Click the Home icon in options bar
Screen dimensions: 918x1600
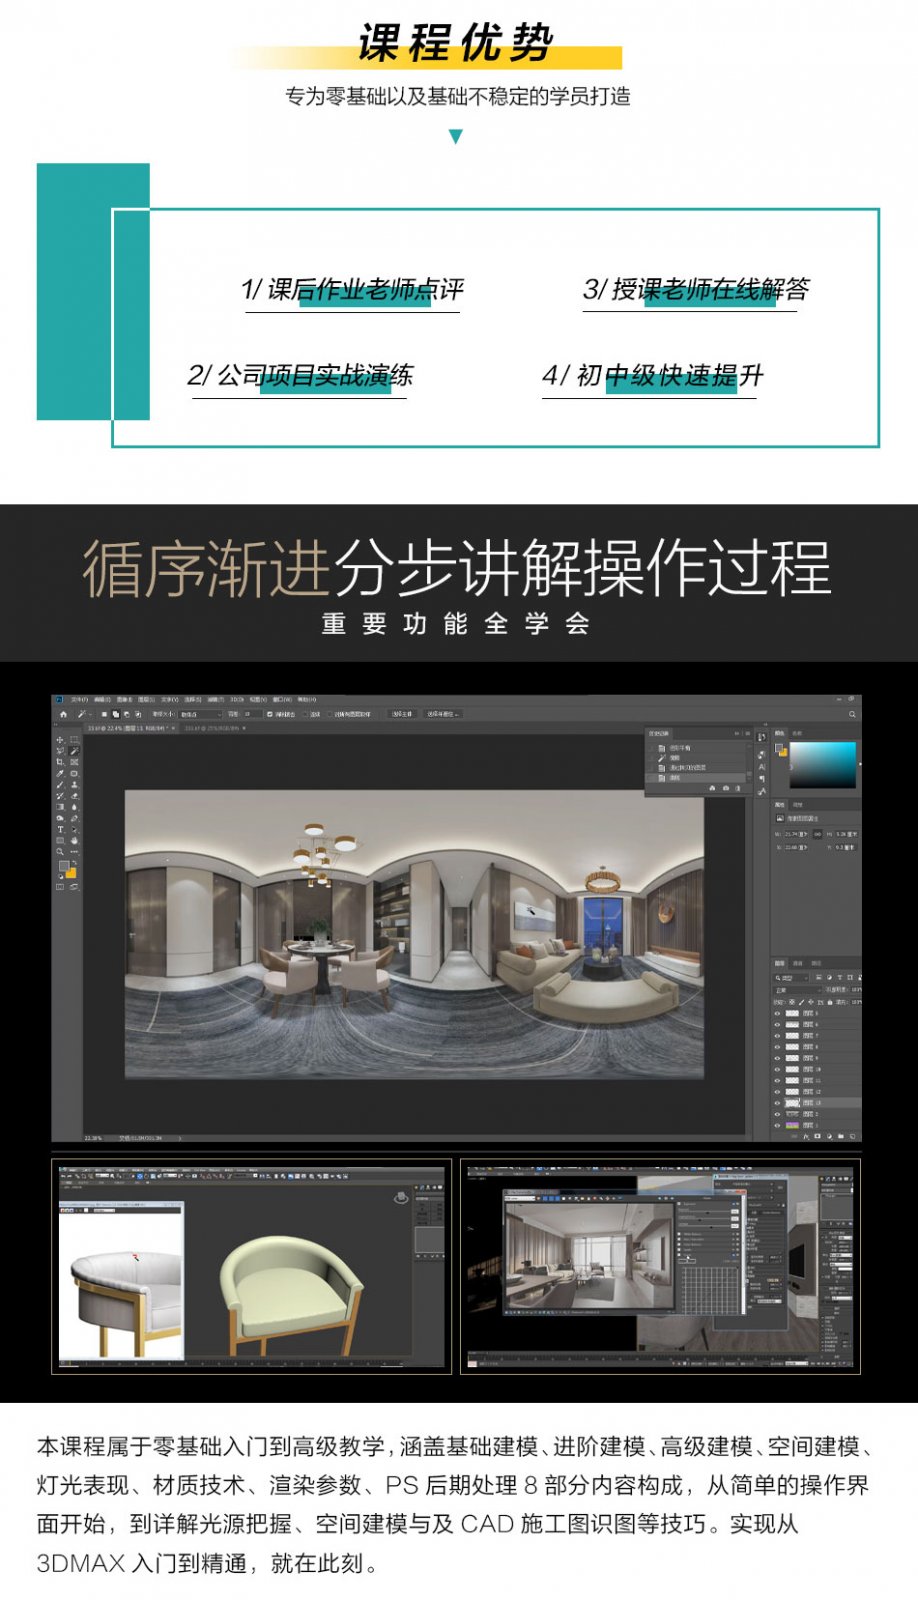tap(64, 714)
